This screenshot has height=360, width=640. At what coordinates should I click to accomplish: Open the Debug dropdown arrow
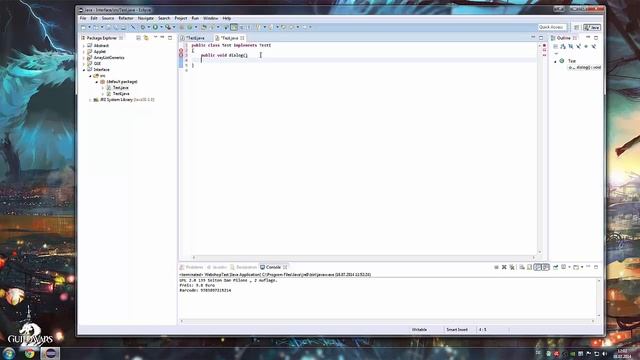tap(149, 27)
